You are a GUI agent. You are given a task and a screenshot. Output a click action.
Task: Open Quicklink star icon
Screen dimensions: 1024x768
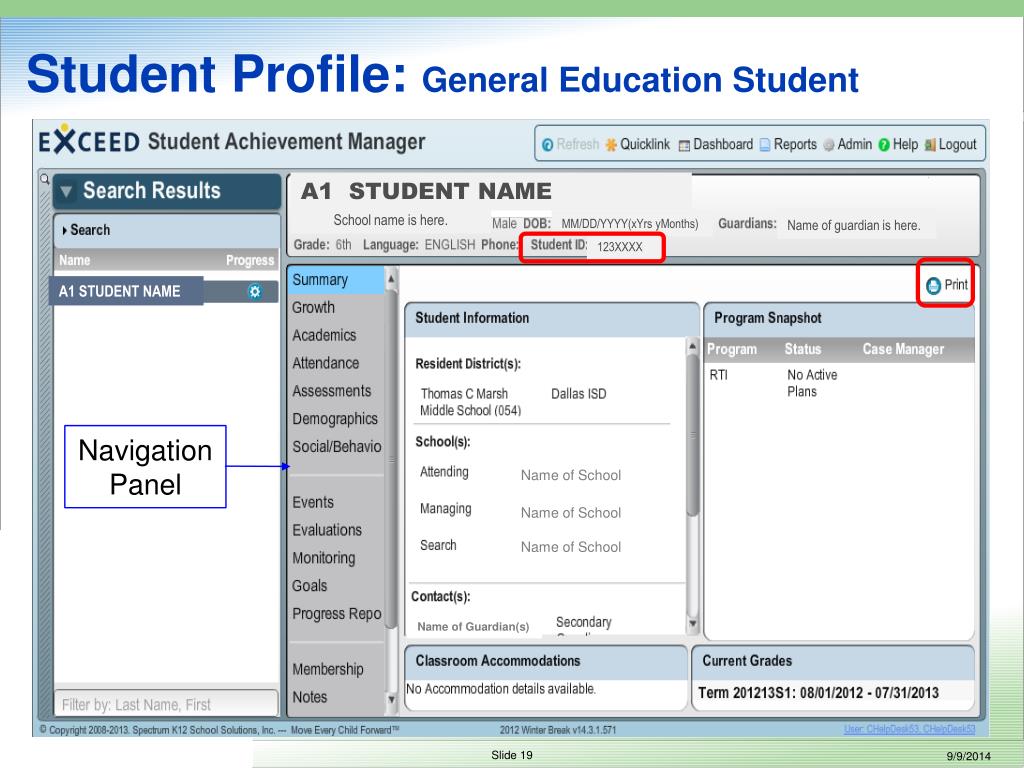[x=611, y=145]
